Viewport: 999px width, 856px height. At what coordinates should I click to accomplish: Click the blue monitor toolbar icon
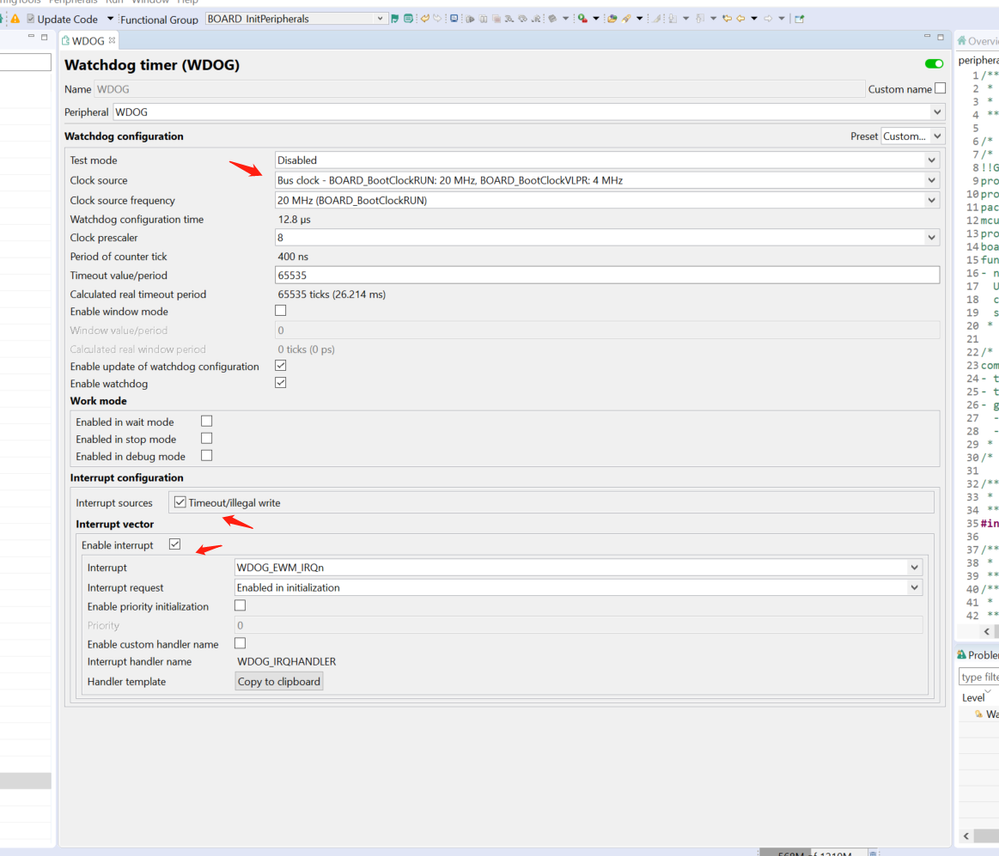tap(454, 18)
